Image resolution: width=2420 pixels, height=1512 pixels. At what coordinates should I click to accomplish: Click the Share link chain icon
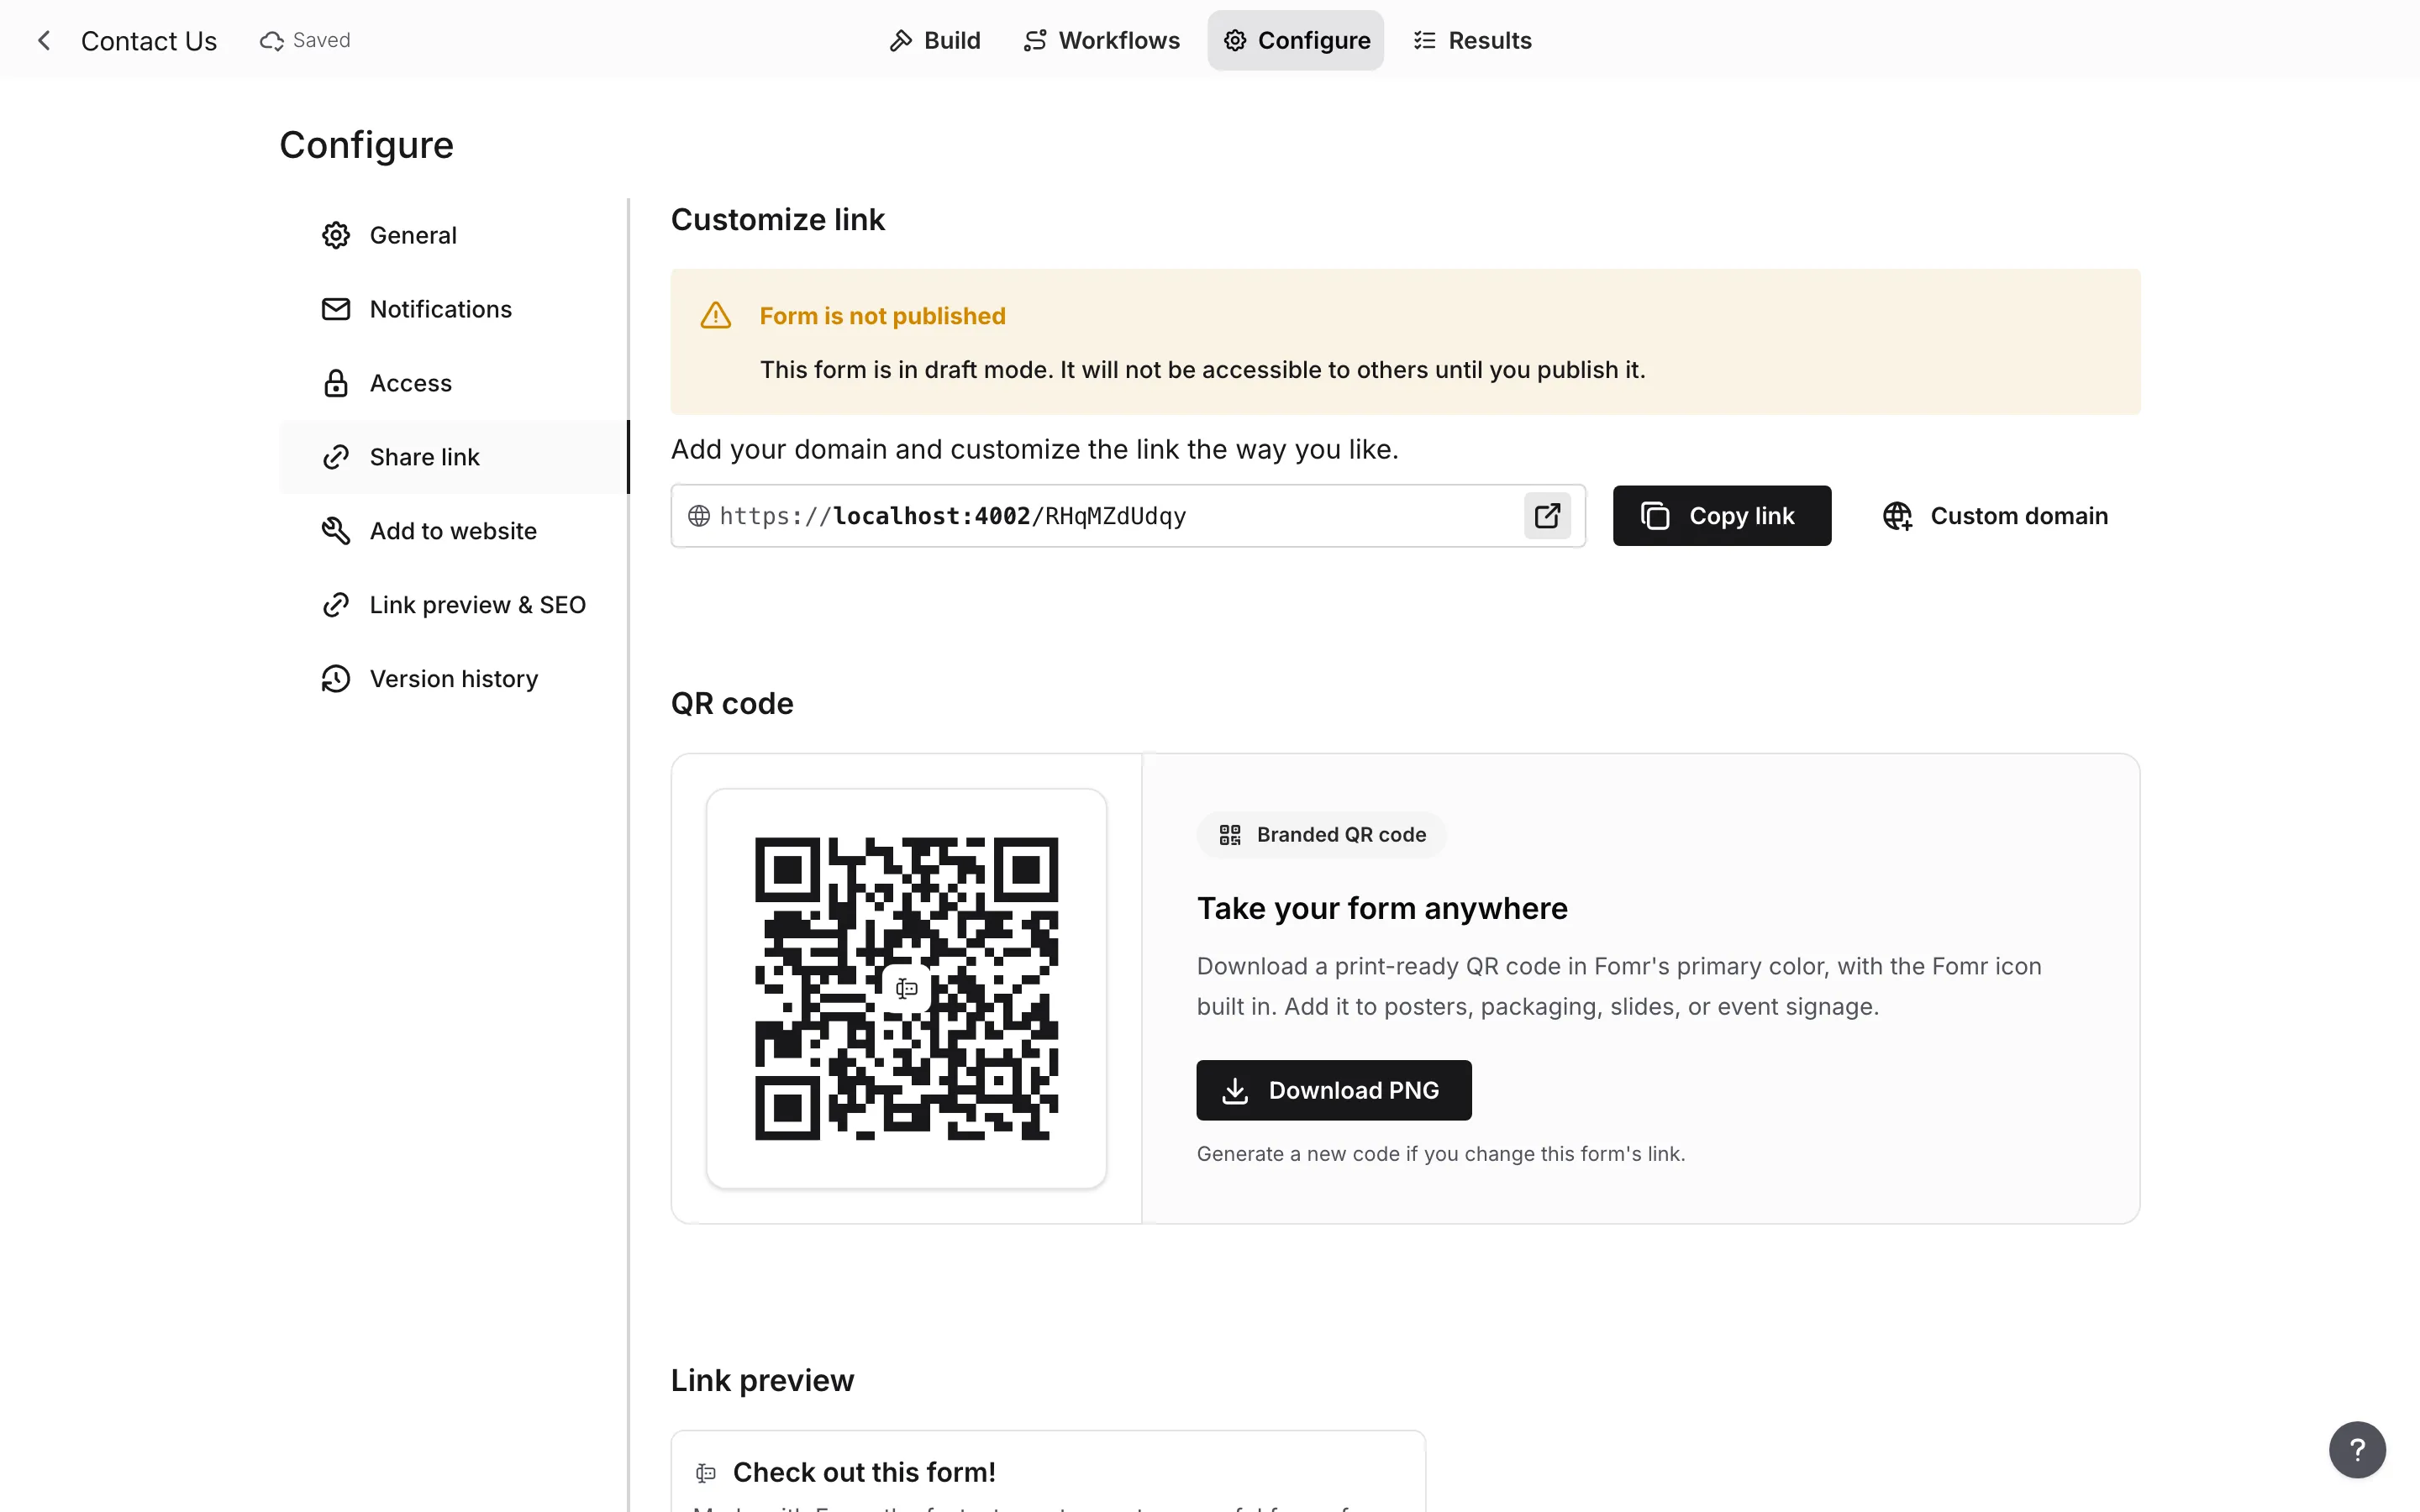(x=336, y=457)
